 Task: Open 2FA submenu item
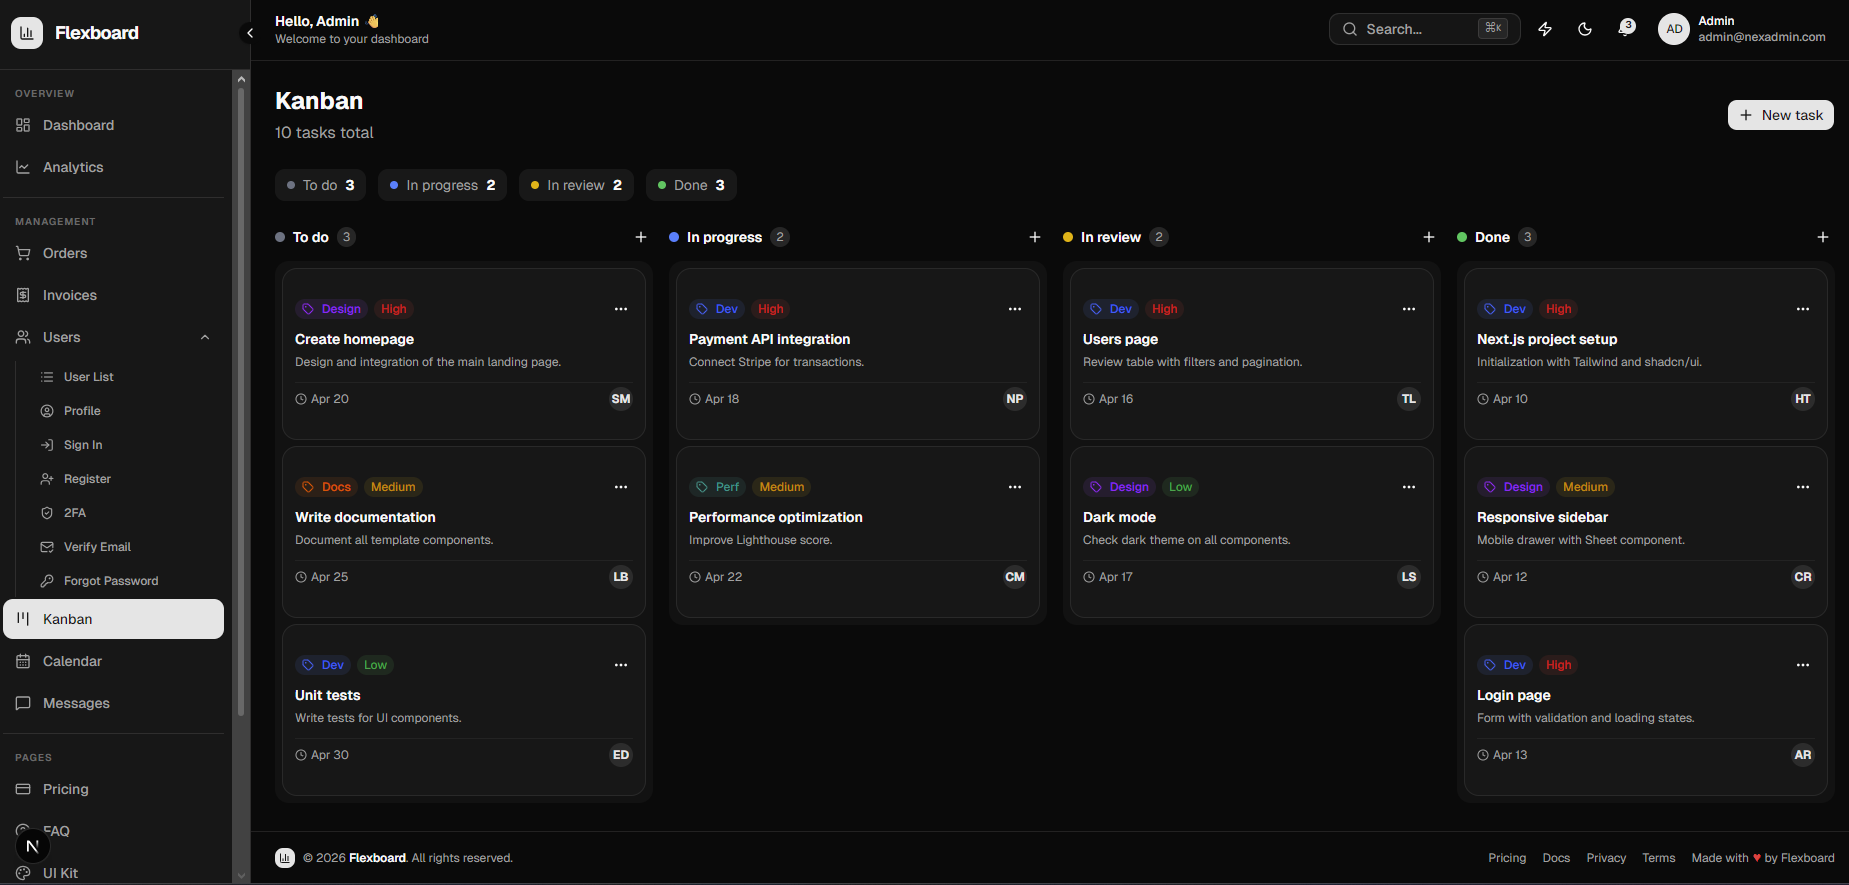[126, 513]
